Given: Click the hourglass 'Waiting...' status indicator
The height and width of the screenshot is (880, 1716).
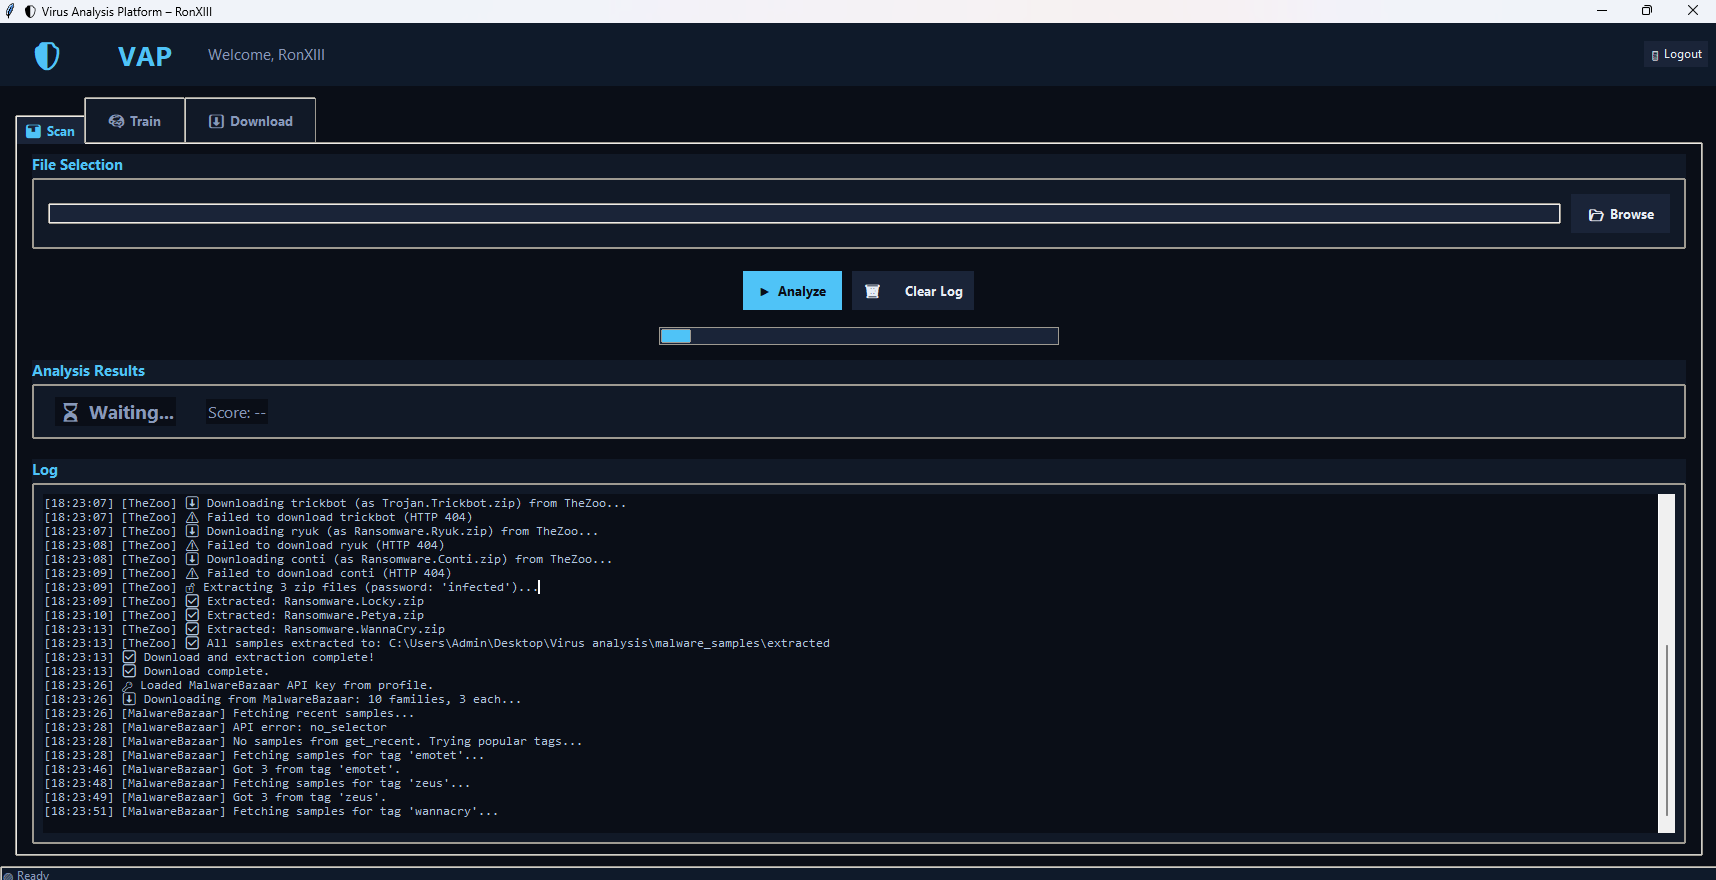Looking at the screenshot, I should pos(116,412).
